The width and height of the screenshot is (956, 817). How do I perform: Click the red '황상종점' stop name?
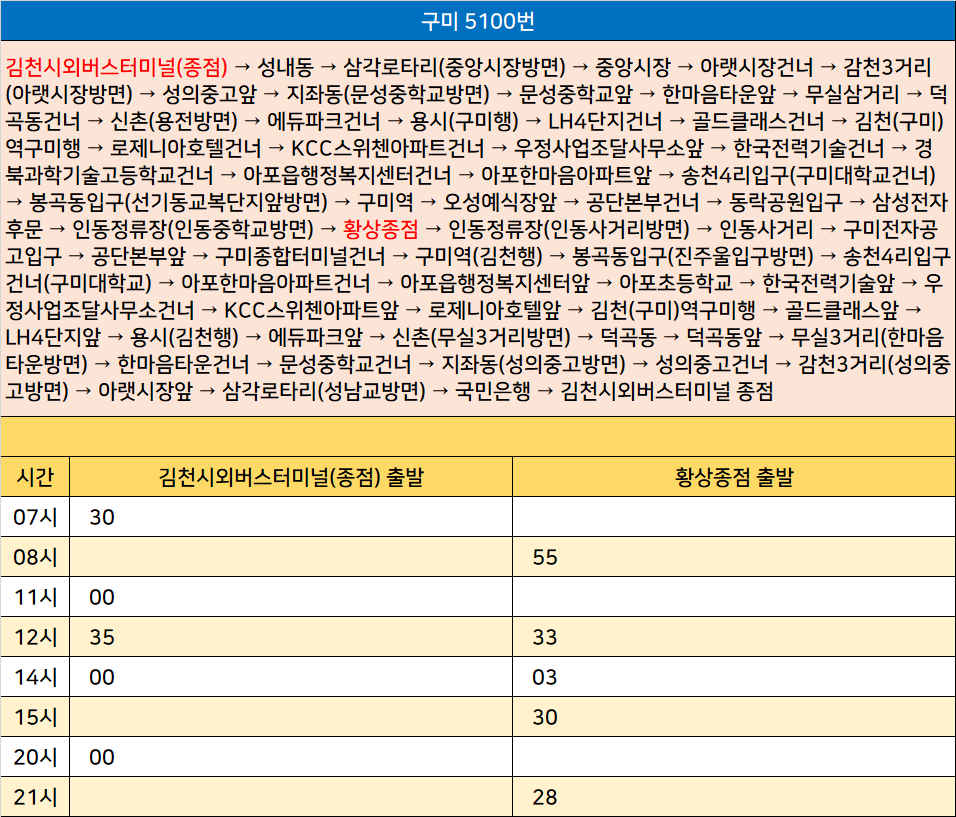point(380,229)
